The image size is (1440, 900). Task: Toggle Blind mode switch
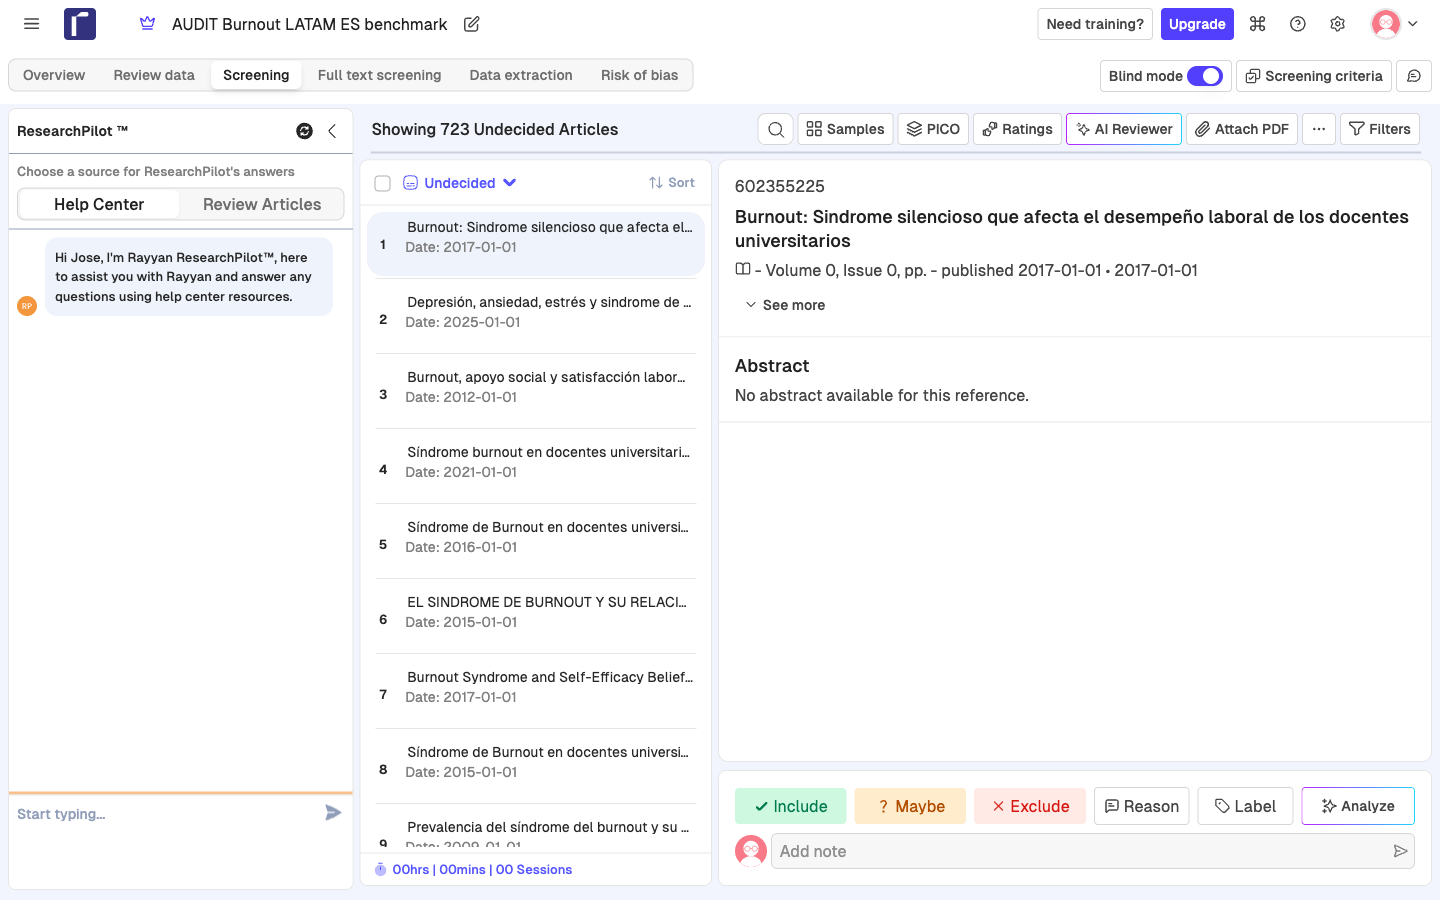1205,76
